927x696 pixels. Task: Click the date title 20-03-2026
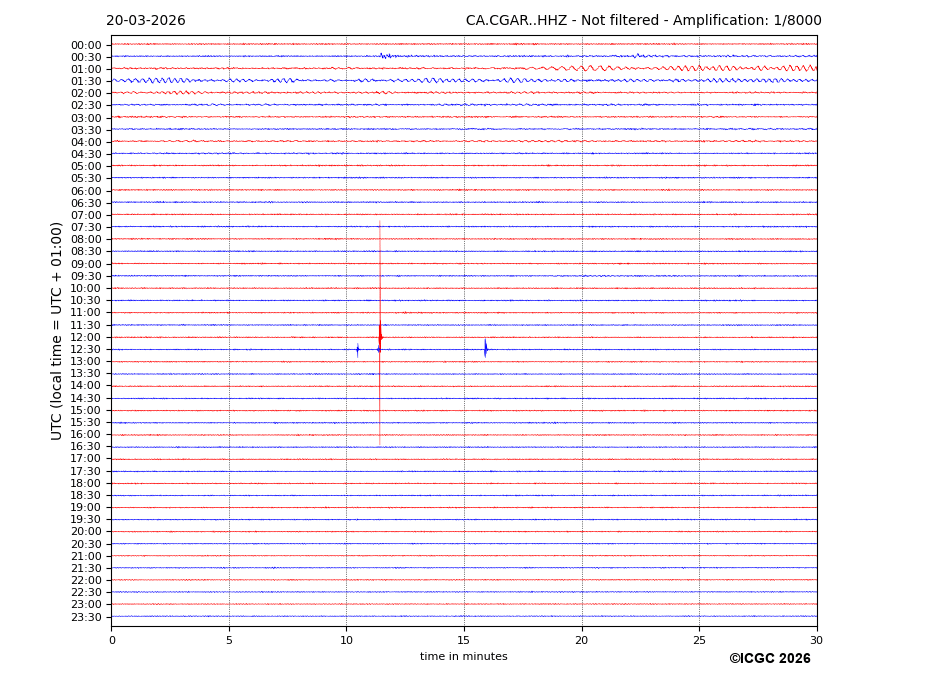click(x=146, y=21)
